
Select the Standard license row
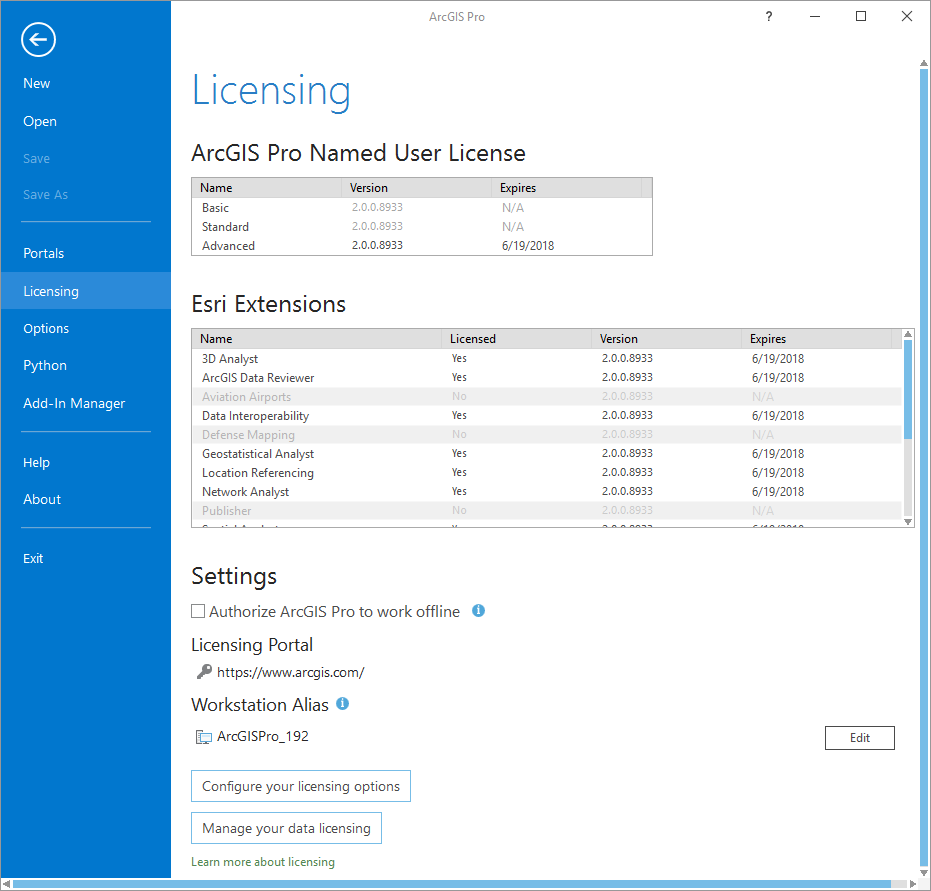click(x=422, y=227)
